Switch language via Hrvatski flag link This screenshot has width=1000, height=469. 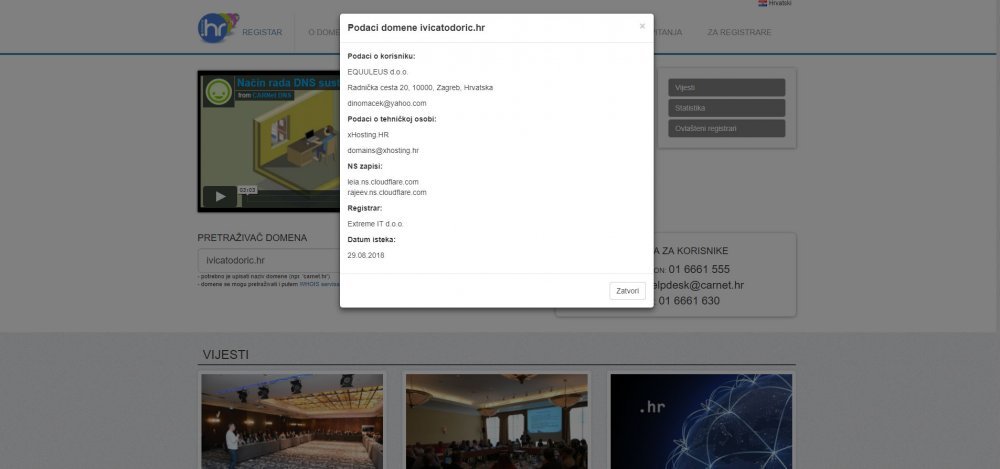(775, 3)
